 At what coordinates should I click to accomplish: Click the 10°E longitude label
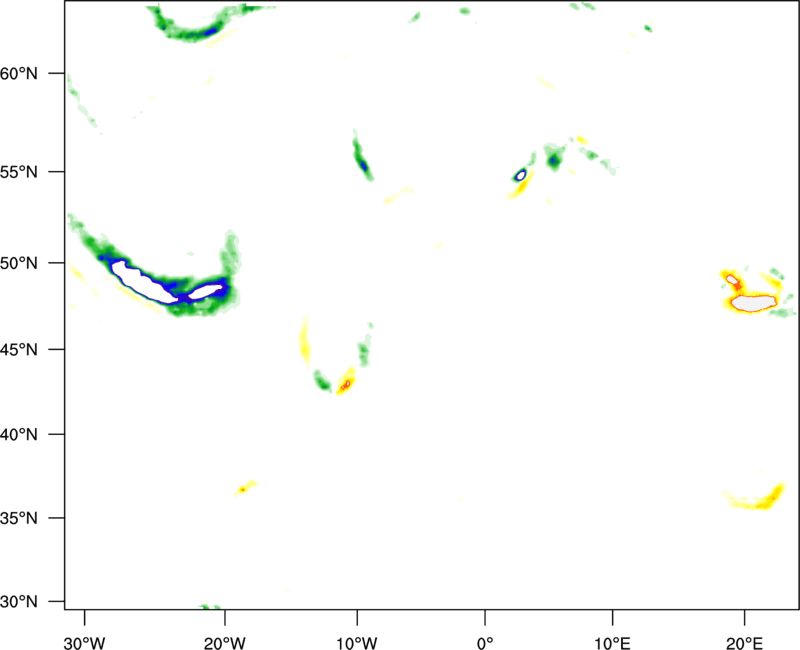(612, 643)
